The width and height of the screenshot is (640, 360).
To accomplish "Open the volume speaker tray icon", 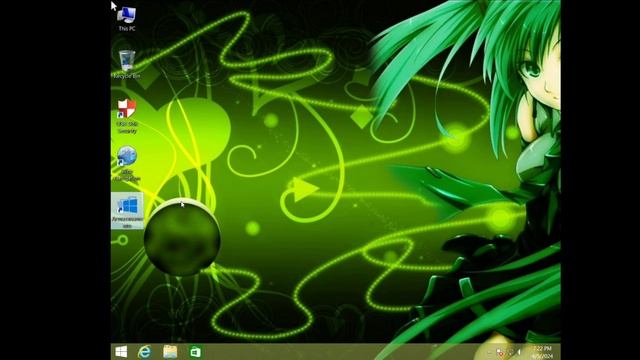I will coord(519,352).
